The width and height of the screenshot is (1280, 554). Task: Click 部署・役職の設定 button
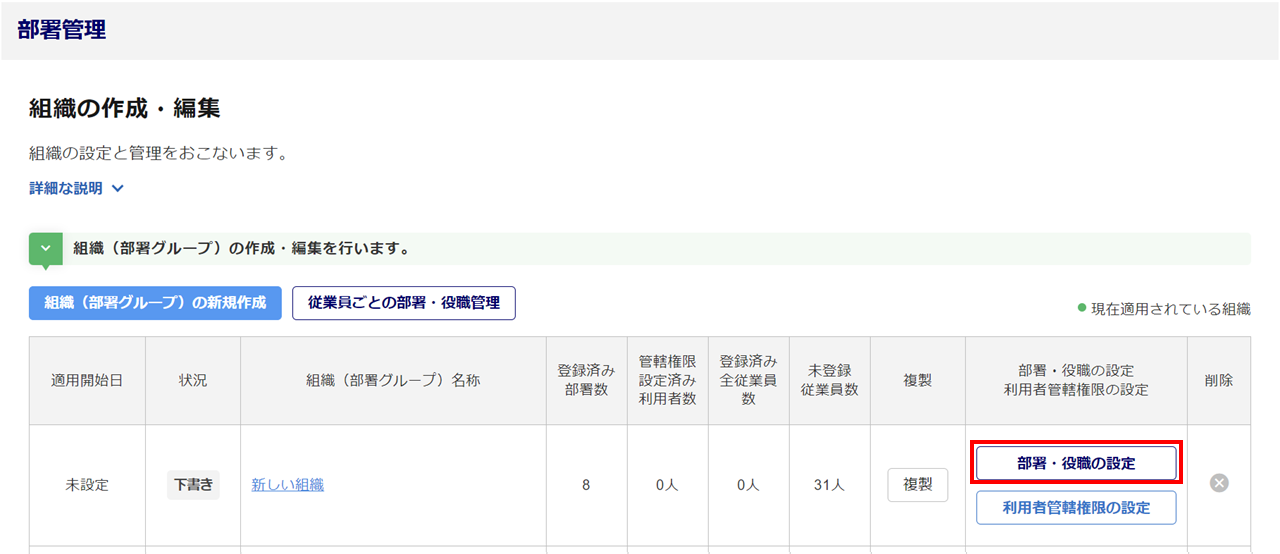point(1076,464)
